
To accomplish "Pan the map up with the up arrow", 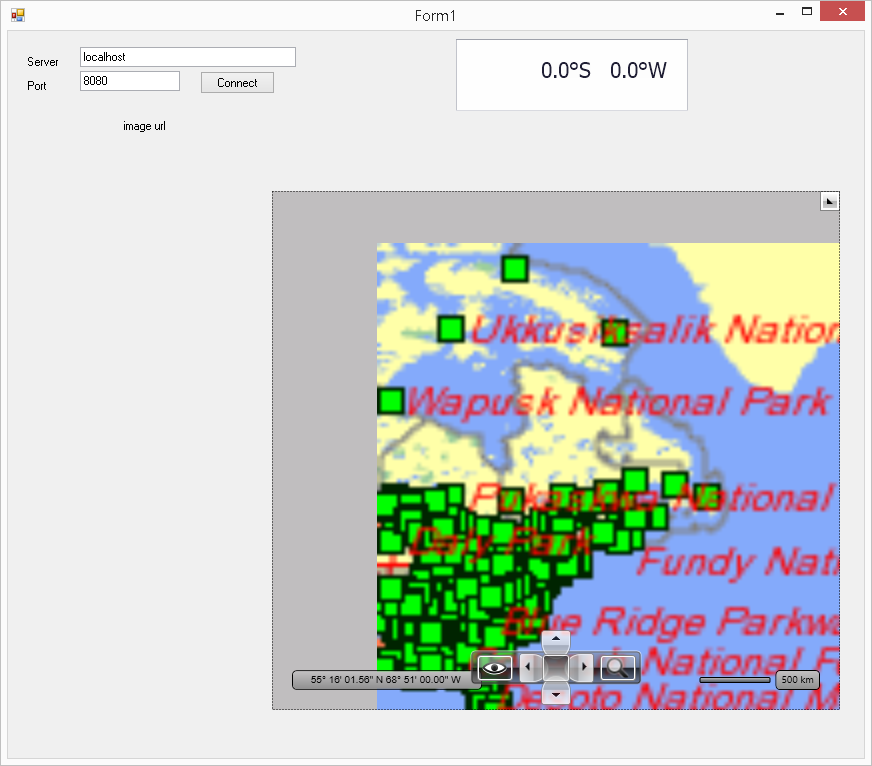I will (x=556, y=641).
